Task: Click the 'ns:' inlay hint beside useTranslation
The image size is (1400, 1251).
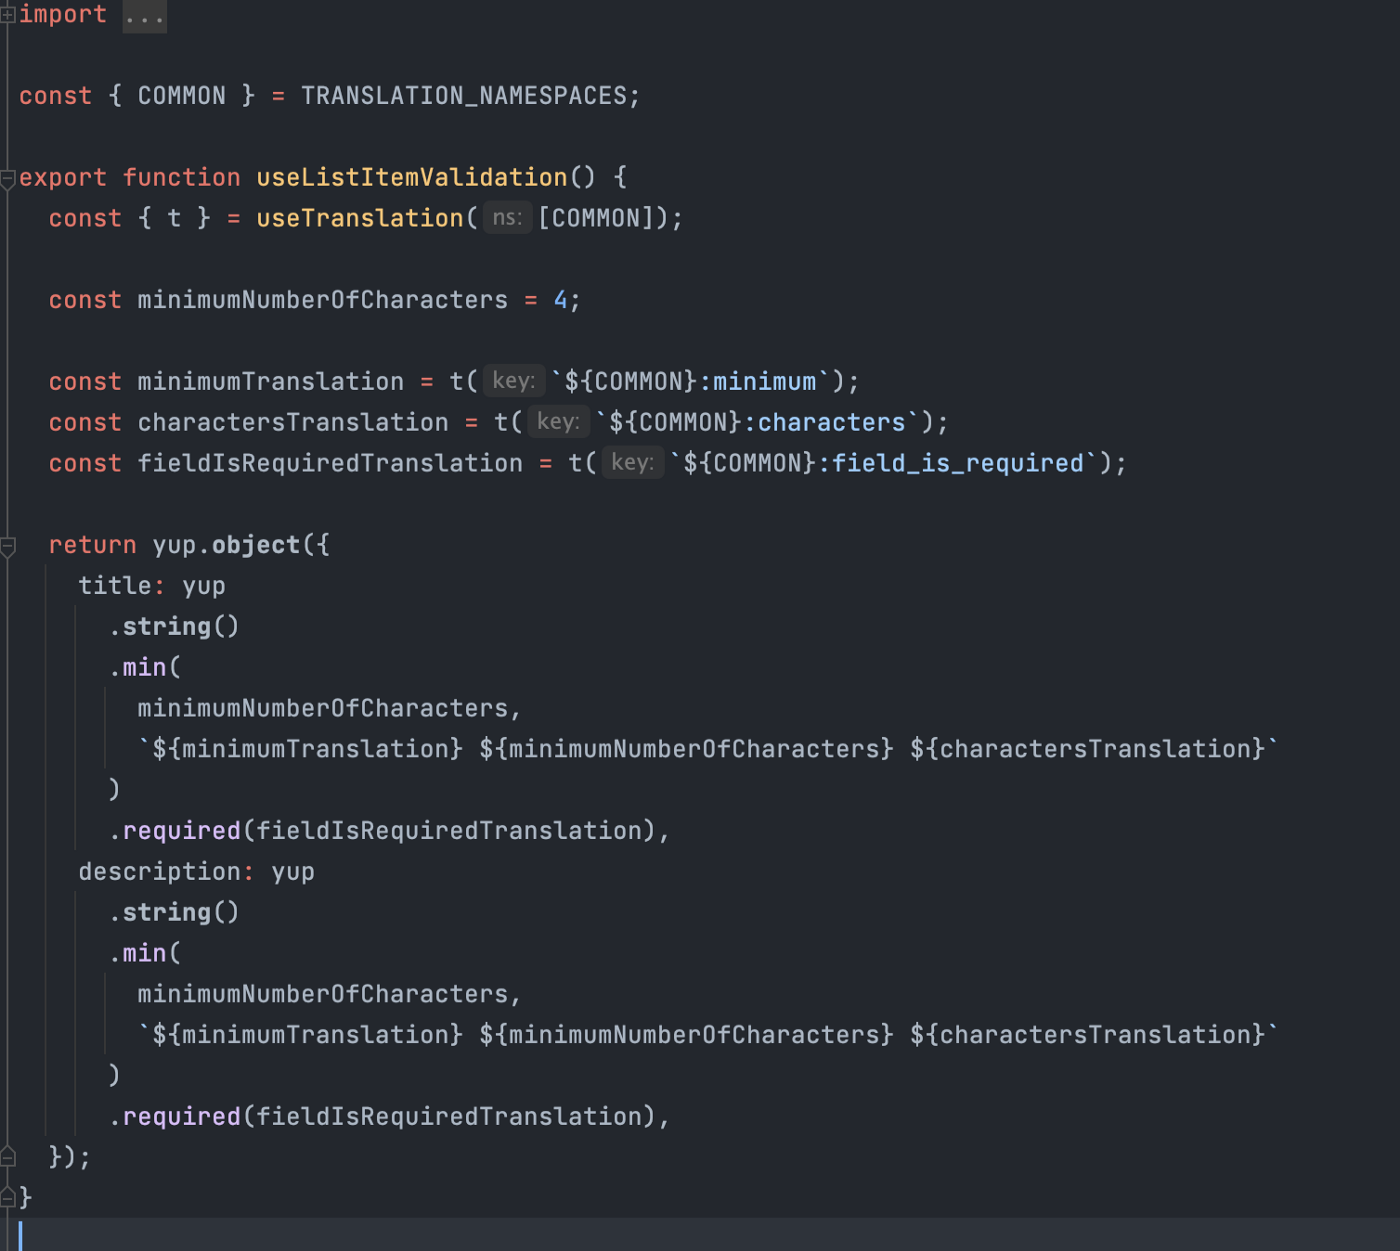Action: point(507,217)
